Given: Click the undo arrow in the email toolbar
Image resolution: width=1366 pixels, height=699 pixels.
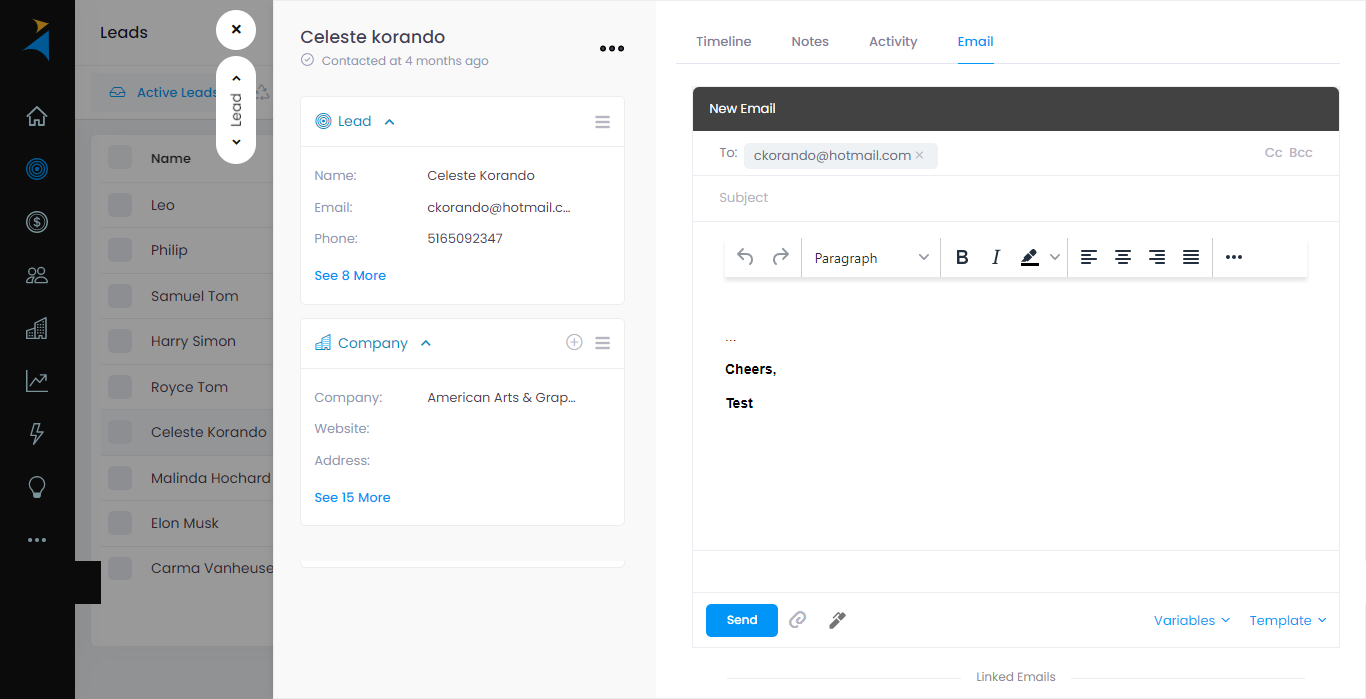Looking at the screenshot, I should coord(744,257).
